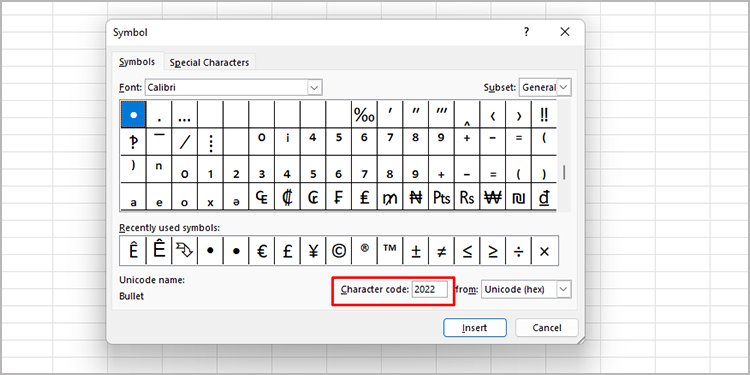Select the subscript 5 symbol
The width and height of the screenshot is (750, 375).
[x=313, y=169]
